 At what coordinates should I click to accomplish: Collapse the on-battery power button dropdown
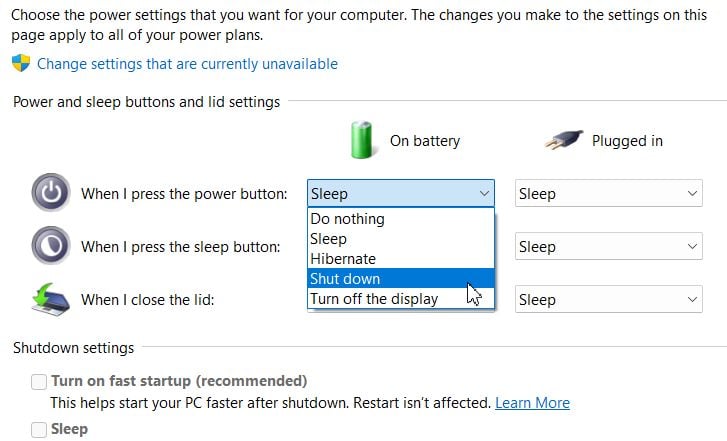(x=401, y=193)
